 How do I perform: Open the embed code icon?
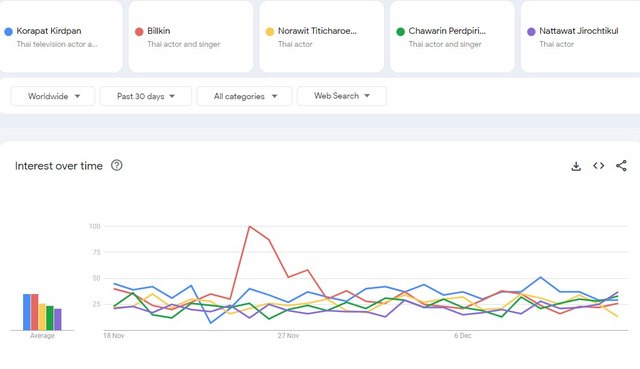point(598,166)
